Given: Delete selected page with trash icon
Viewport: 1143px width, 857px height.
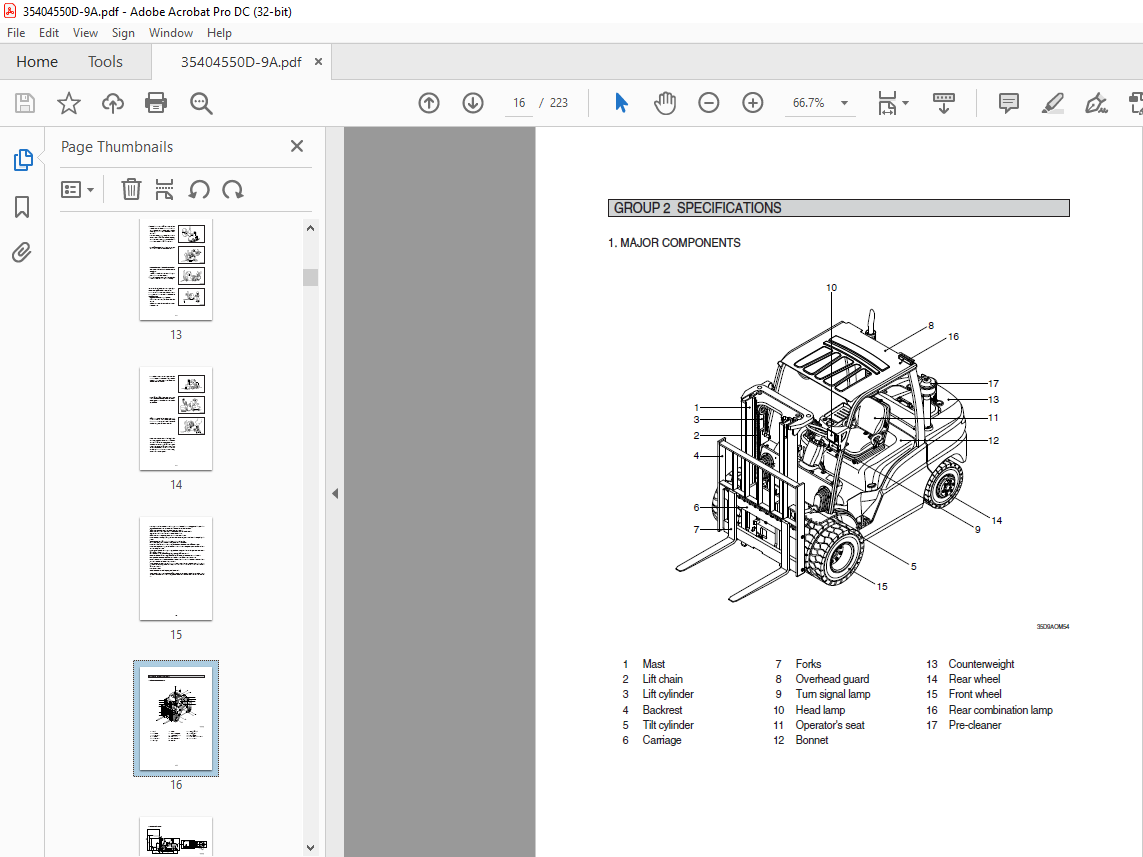Looking at the screenshot, I should pyautogui.click(x=131, y=189).
